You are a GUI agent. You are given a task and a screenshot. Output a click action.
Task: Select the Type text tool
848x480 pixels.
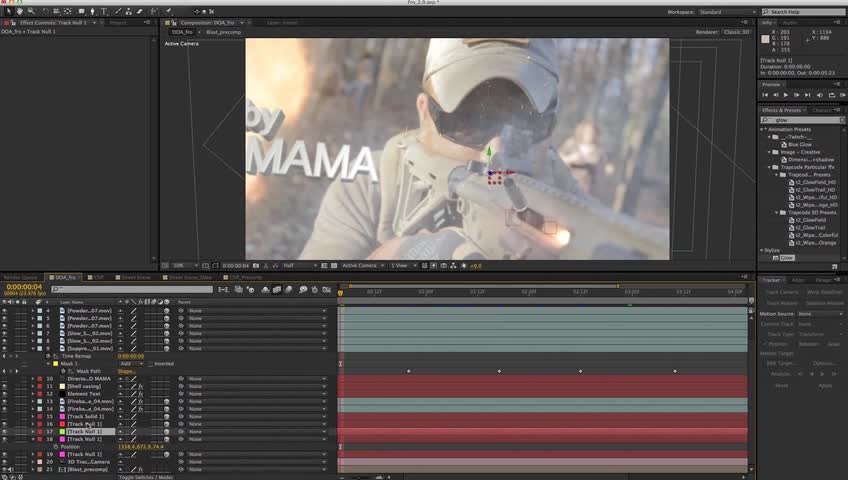click(x=104, y=11)
